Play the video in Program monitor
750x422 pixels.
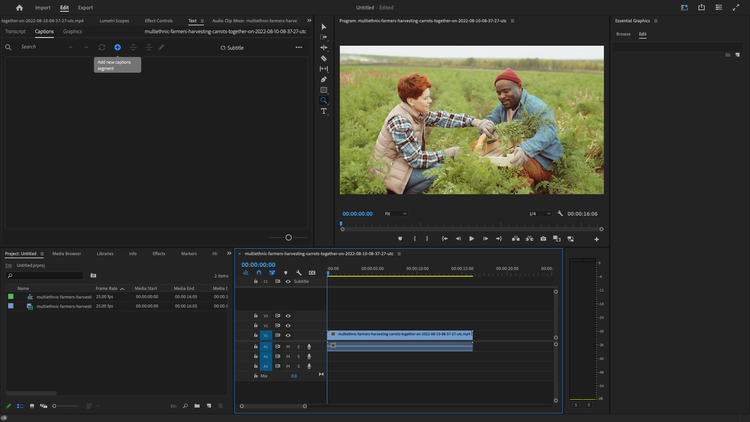coord(471,239)
